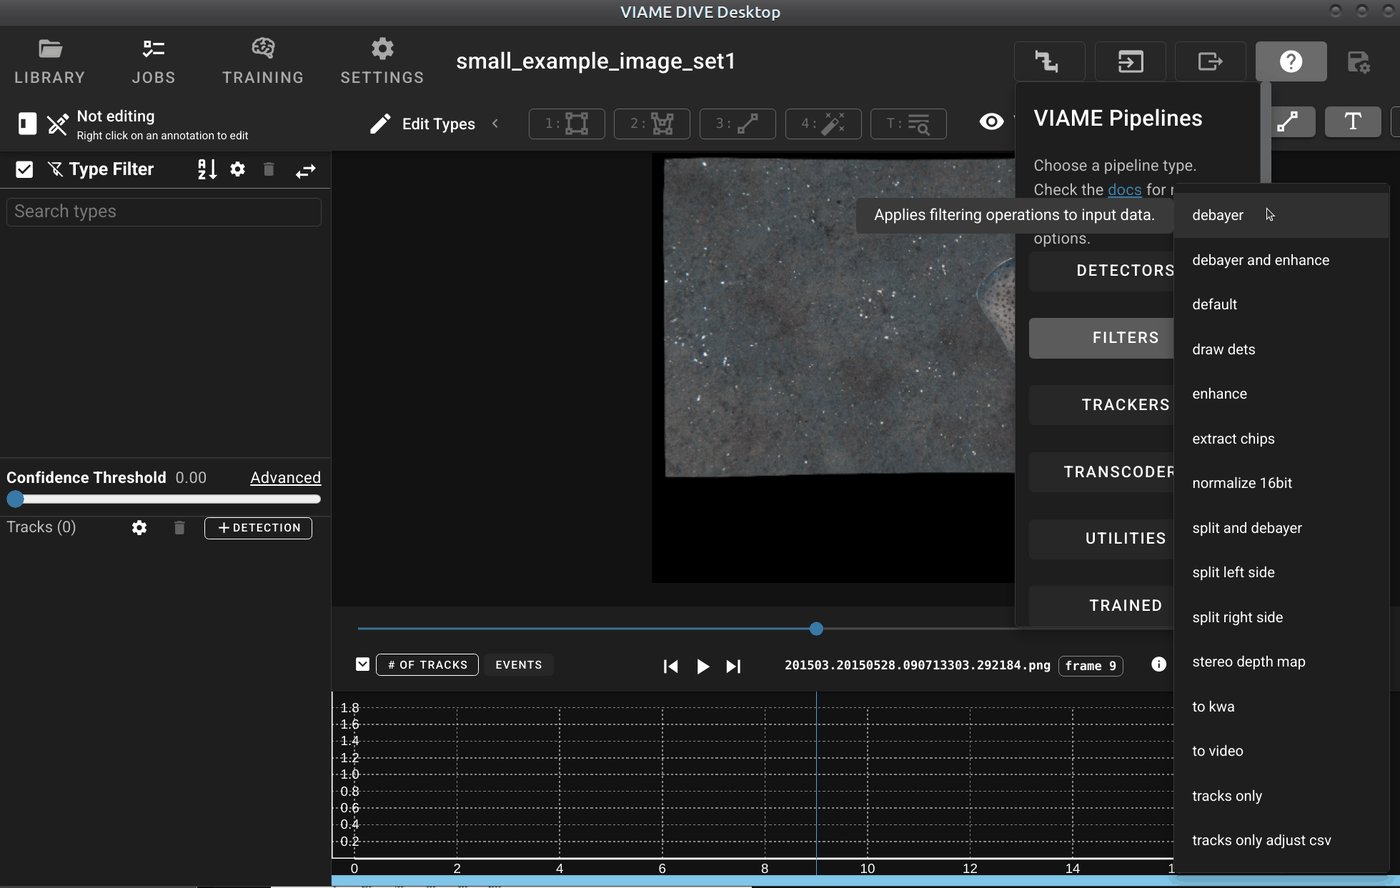This screenshot has width=1400, height=888.
Task: Toggle the sidebar layout icon
Action: click(x=27, y=123)
